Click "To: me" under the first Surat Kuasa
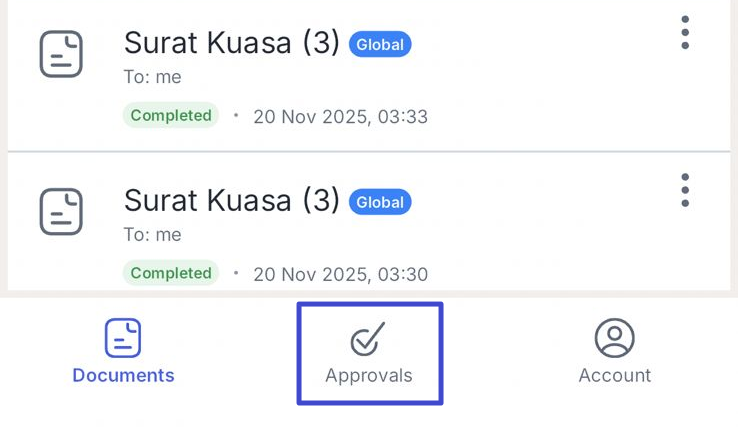Image resolution: width=738 pixels, height=433 pixels. (152, 77)
